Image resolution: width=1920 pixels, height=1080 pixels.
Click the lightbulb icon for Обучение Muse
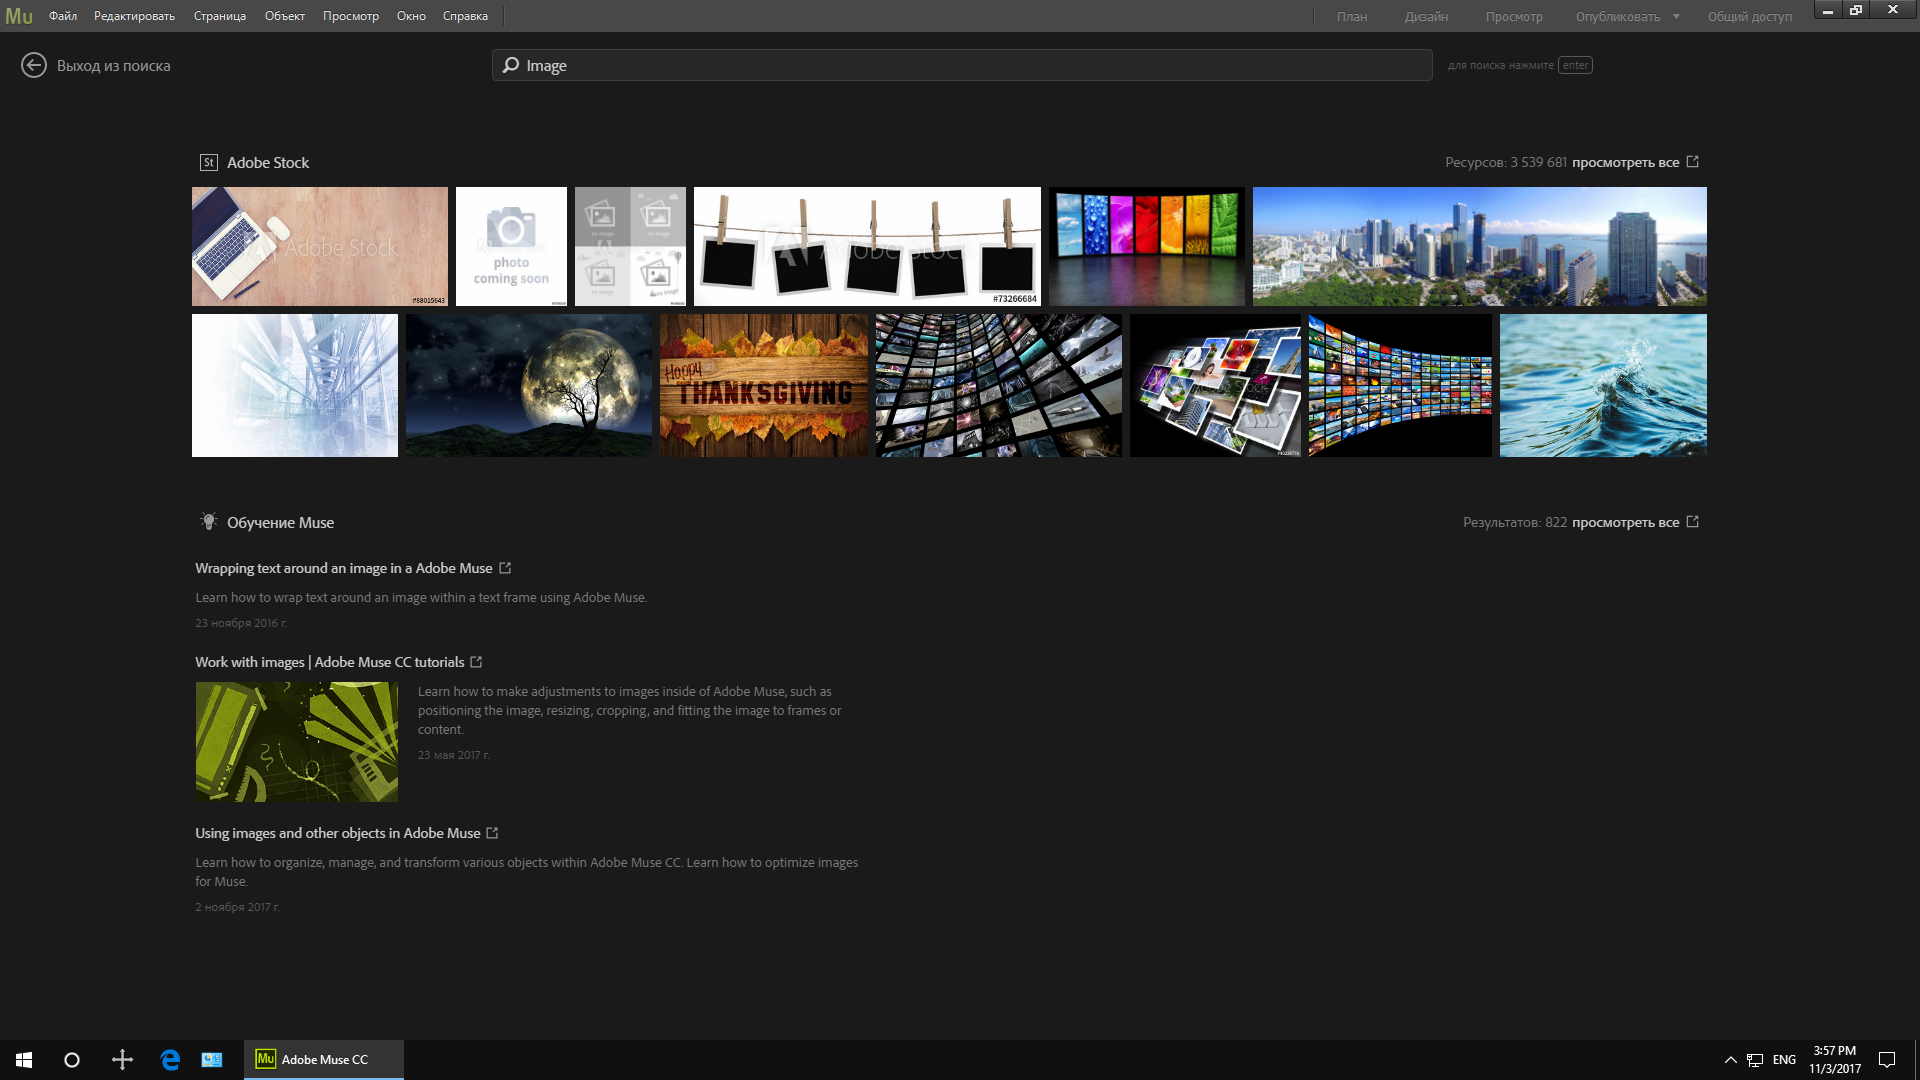coord(209,522)
